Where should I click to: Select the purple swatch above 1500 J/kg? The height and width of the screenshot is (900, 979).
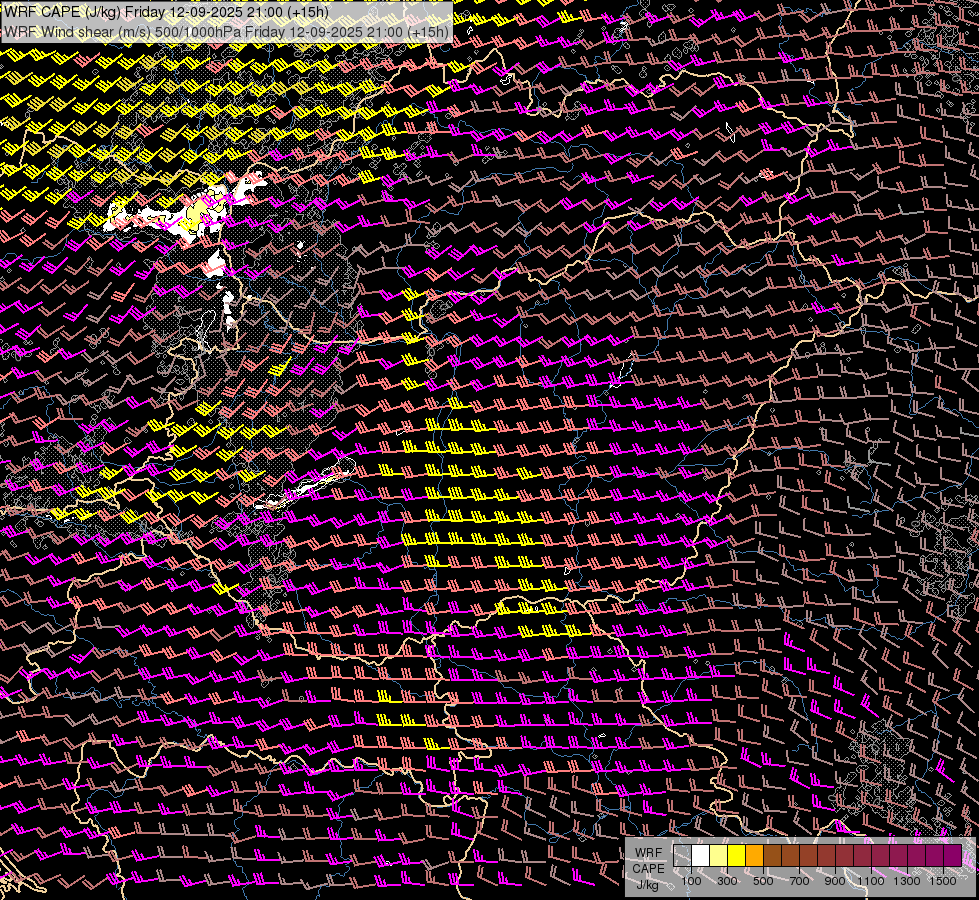click(x=953, y=856)
